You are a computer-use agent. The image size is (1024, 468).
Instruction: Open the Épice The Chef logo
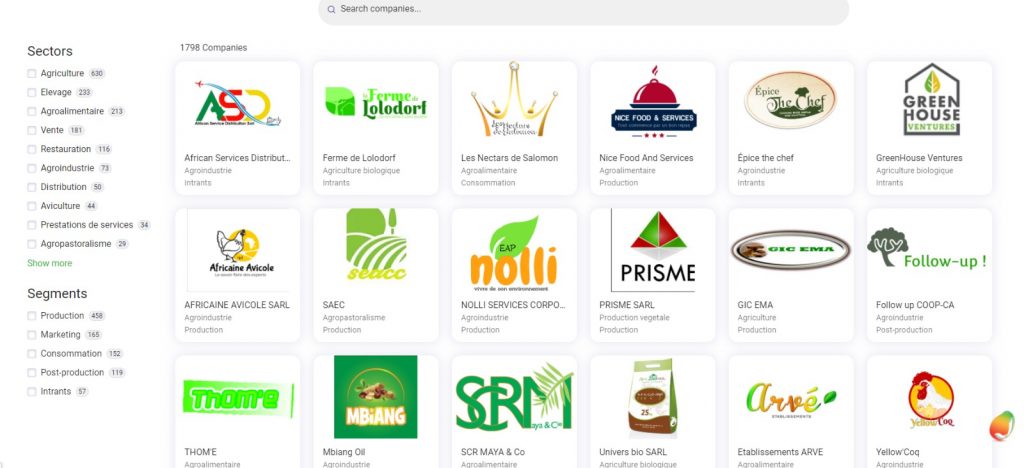click(x=790, y=100)
